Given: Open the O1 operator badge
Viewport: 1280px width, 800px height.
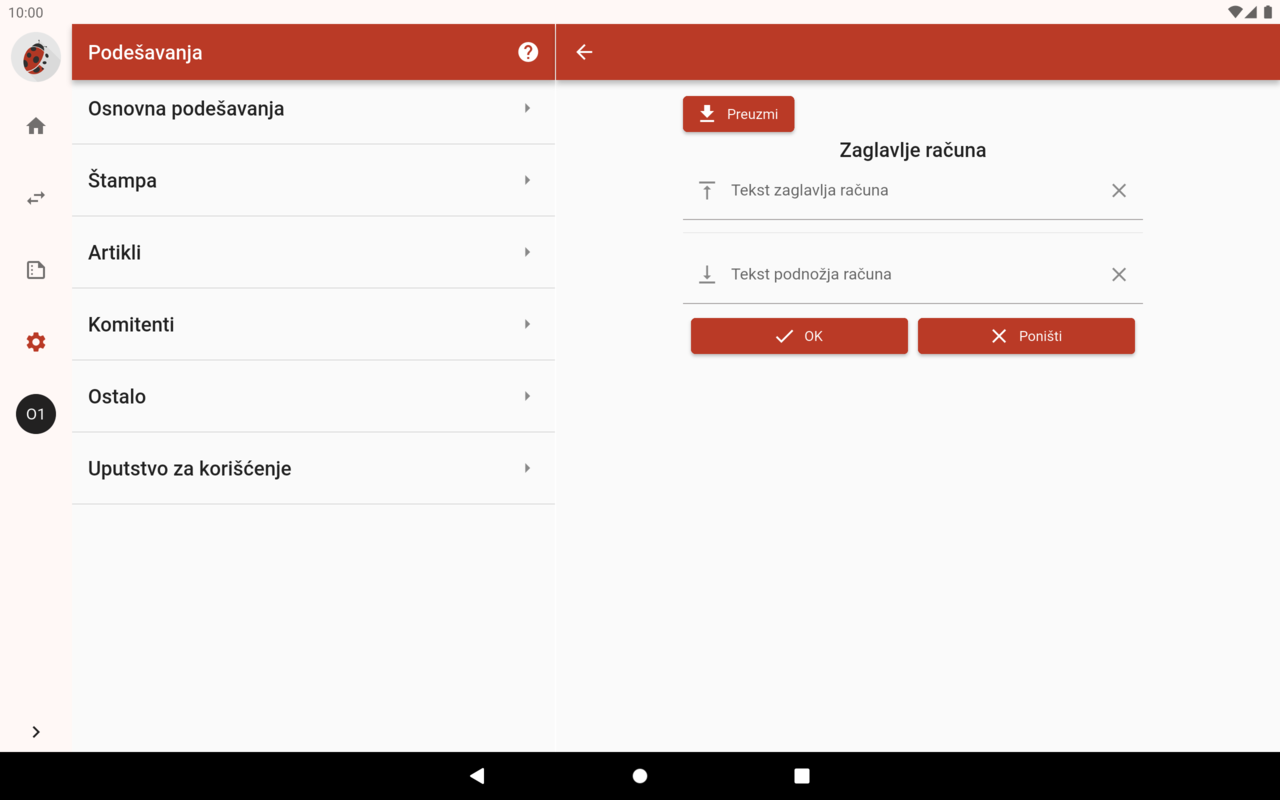Looking at the screenshot, I should click(x=36, y=414).
